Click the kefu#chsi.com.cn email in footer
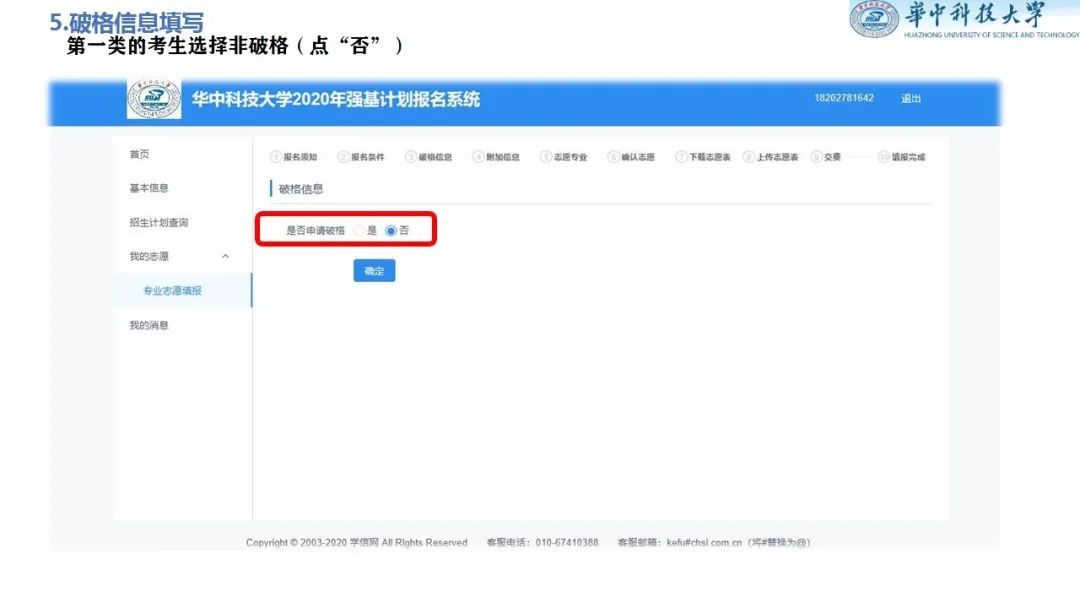 tap(704, 543)
